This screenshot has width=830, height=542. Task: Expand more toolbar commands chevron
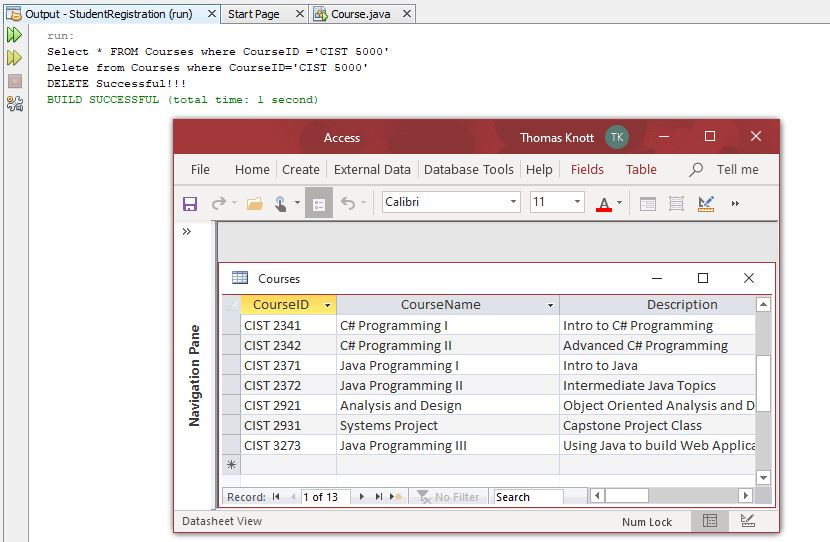[735, 203]
